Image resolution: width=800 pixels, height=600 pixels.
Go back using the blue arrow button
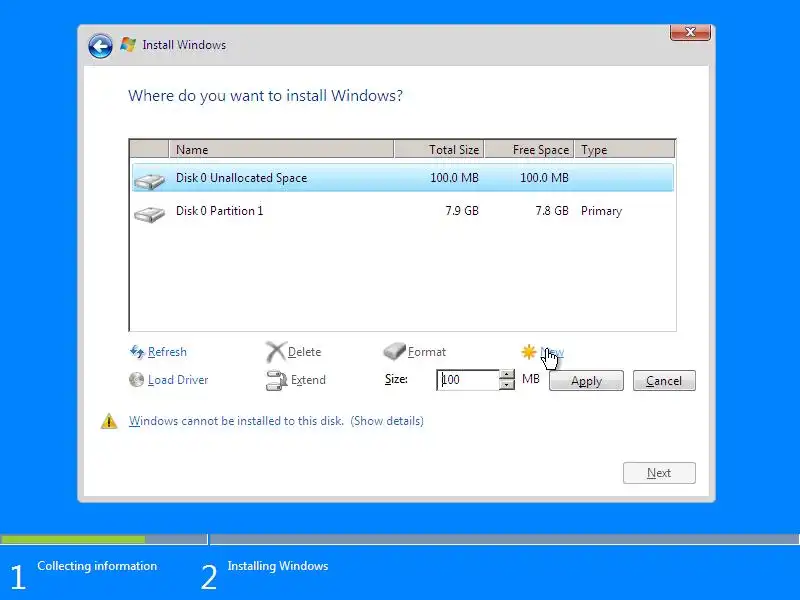point(100,46)
